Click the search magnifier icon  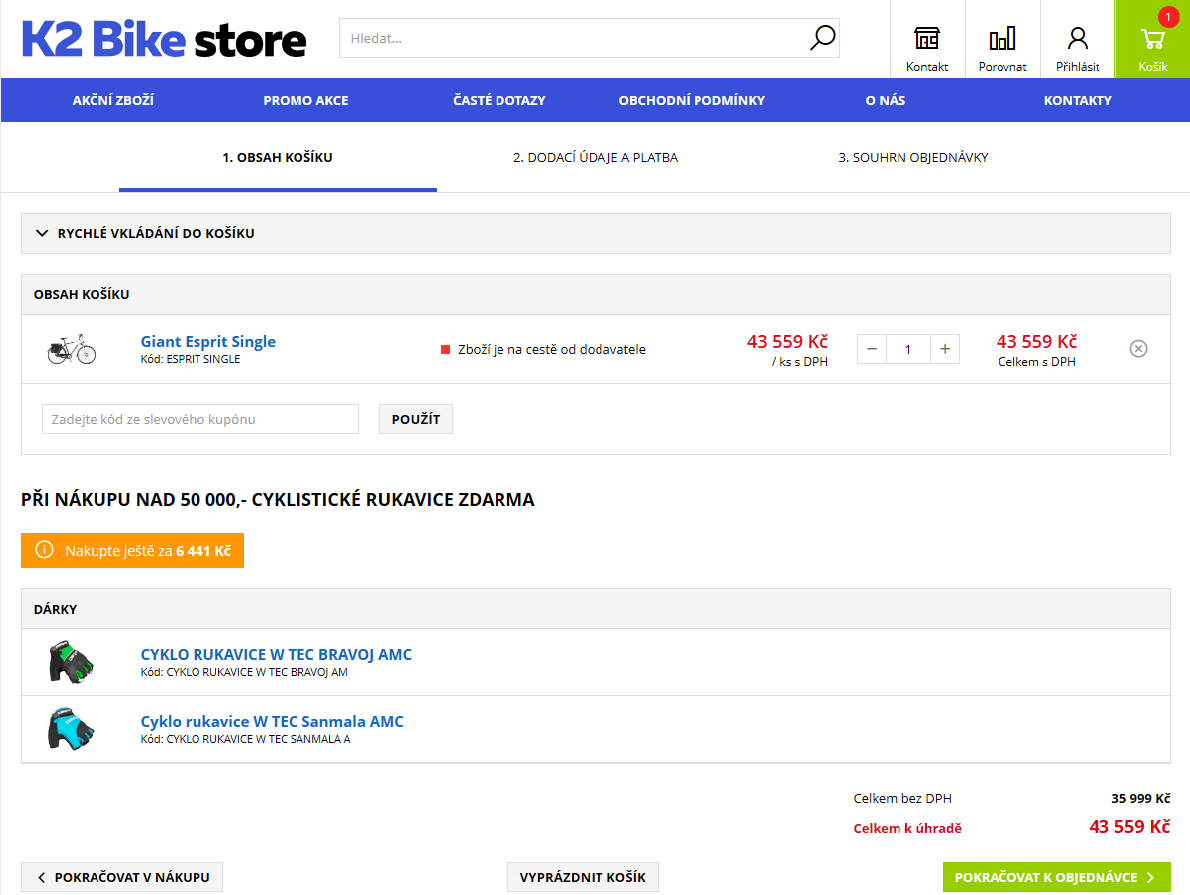[822, 39]
